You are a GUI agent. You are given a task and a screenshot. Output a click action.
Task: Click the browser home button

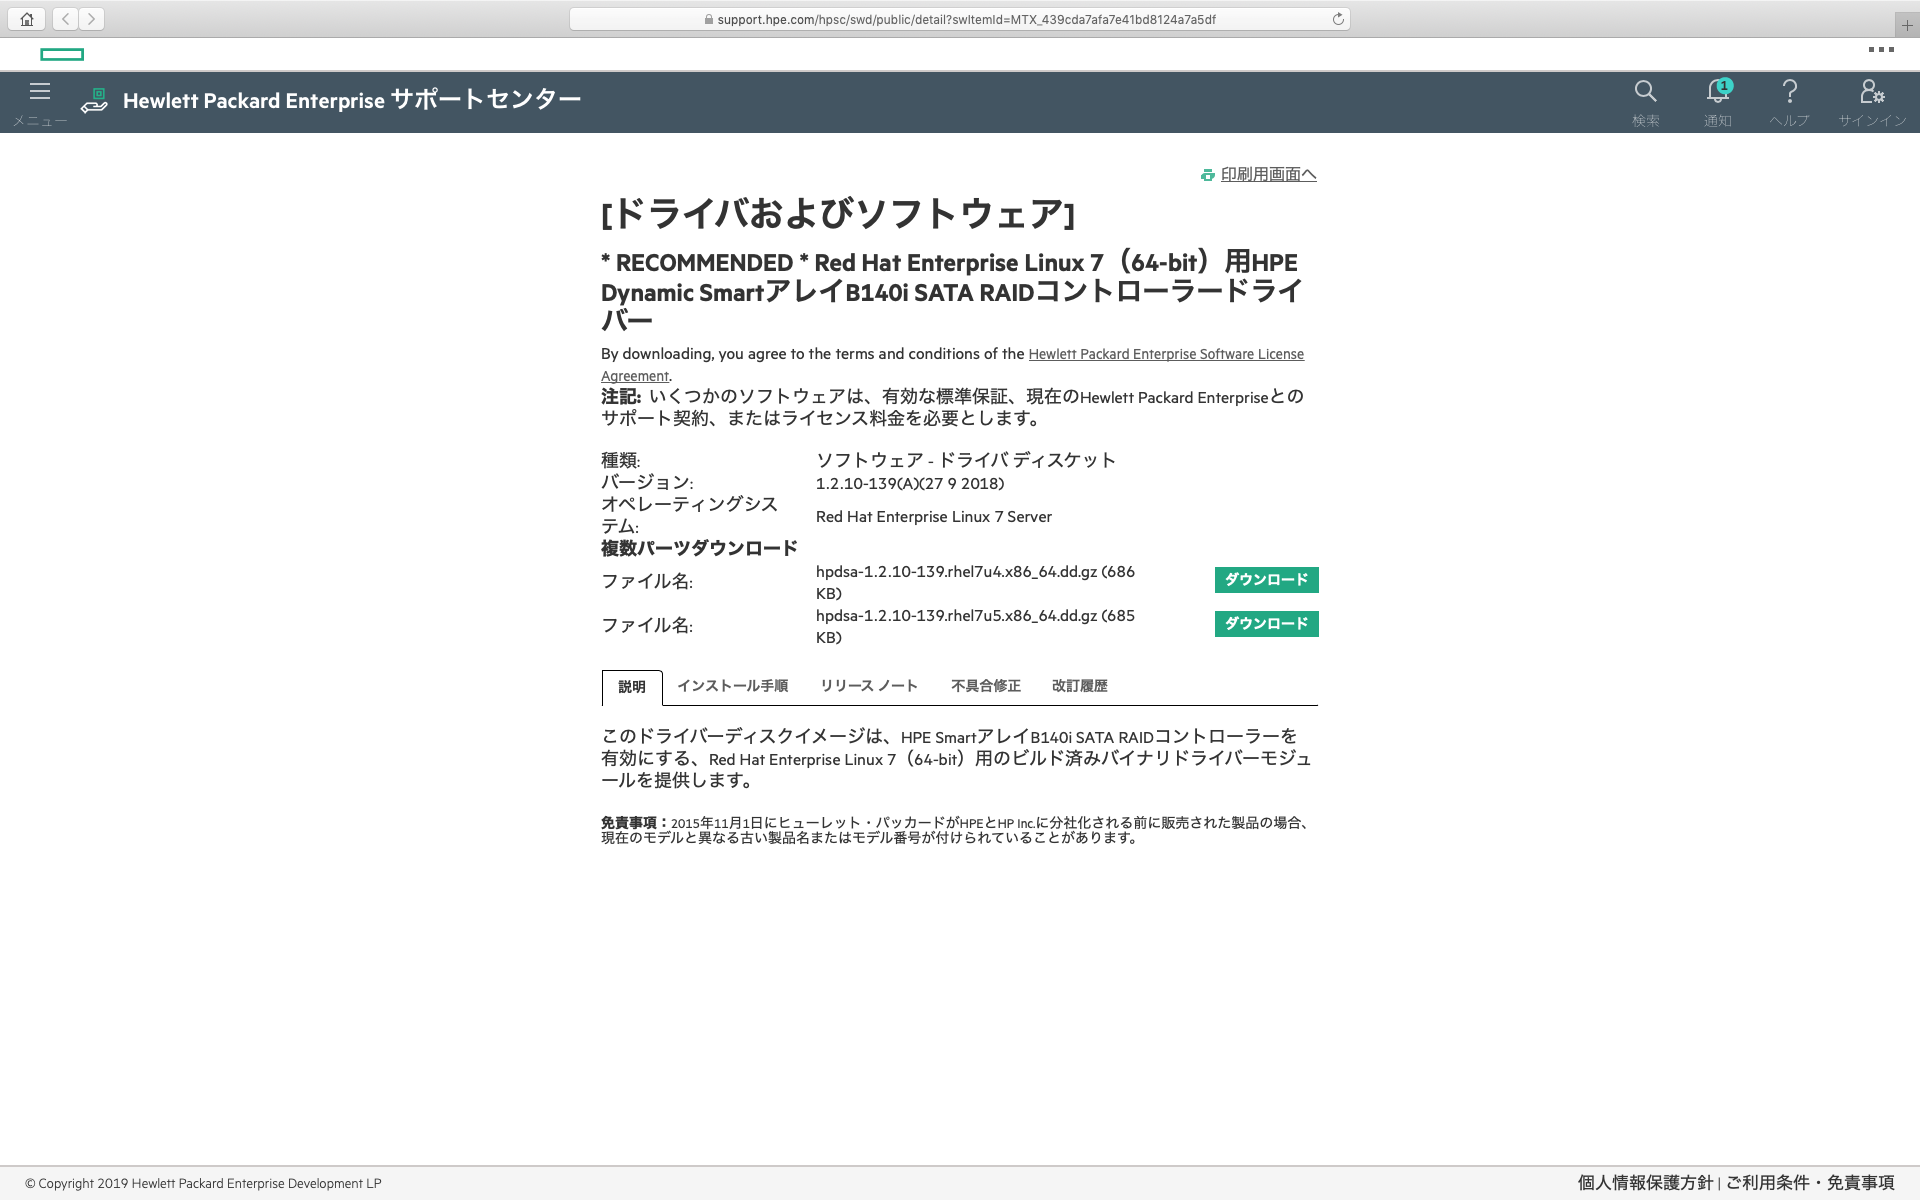(27, 19)
